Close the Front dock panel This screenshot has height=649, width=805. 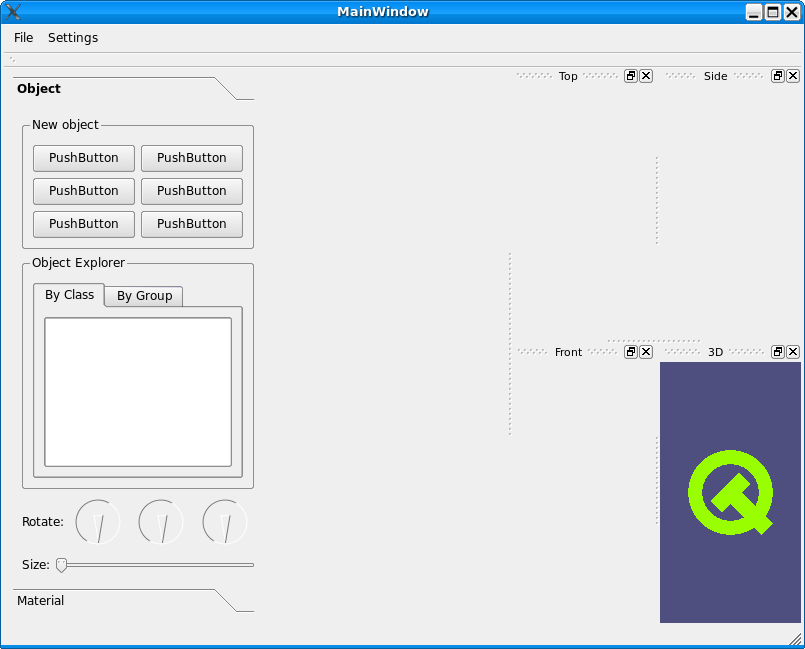646,352
